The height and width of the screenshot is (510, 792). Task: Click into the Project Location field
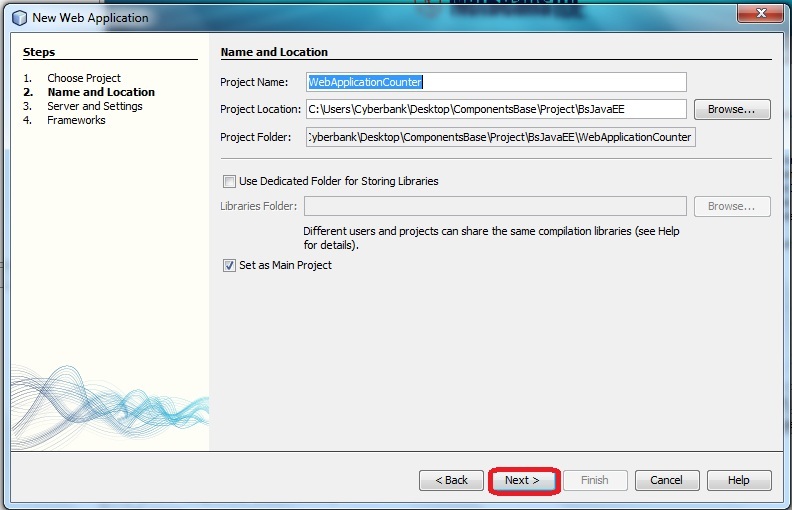[496, 109]
